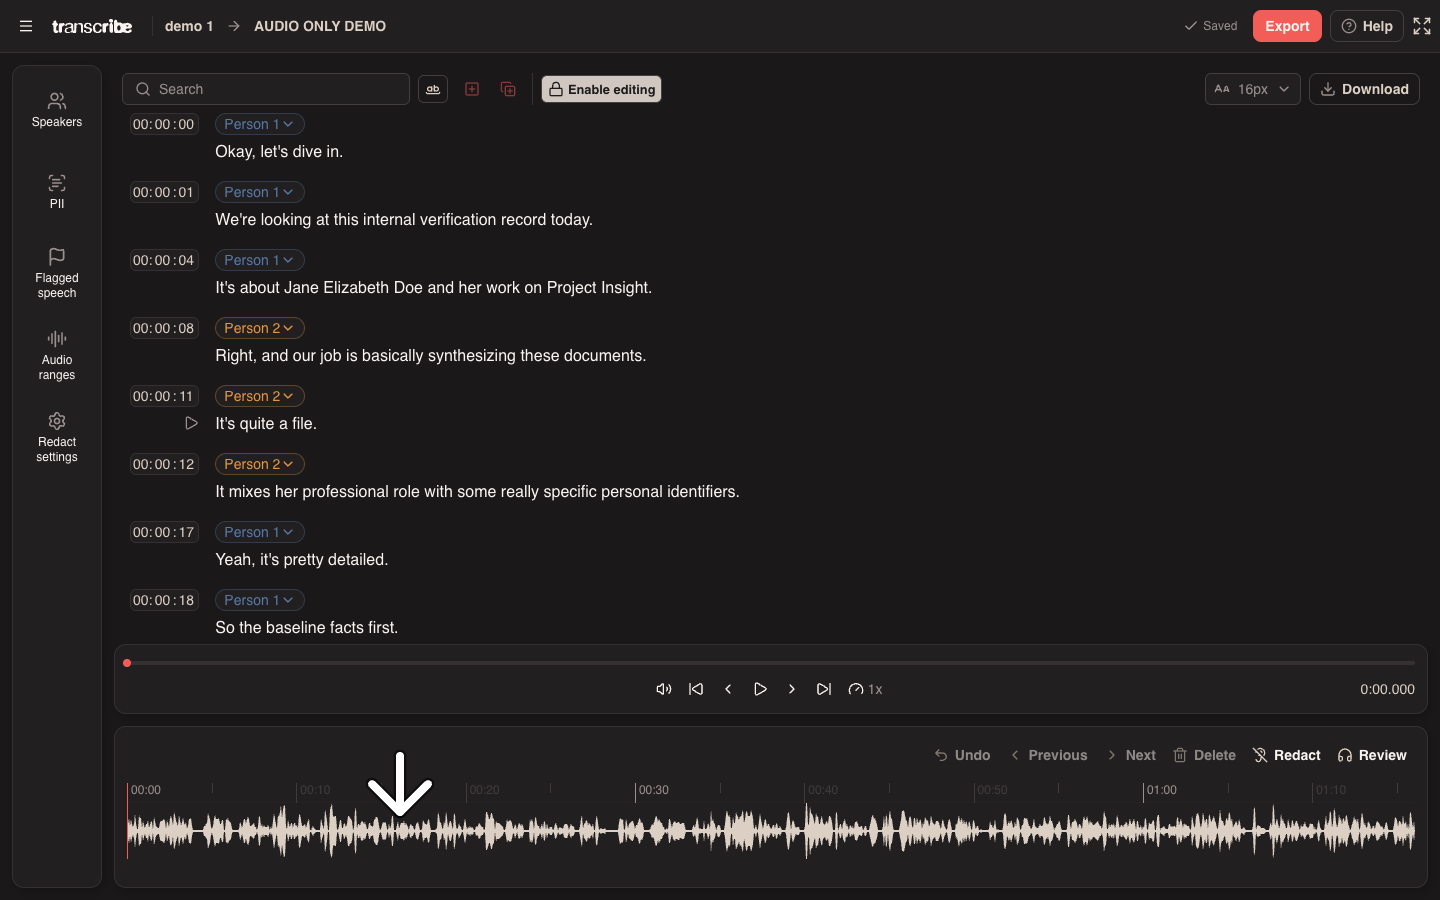Click the transcribe logo
Image resolution: width=1440 pixels, height=900 pixels.
(92, 26)
